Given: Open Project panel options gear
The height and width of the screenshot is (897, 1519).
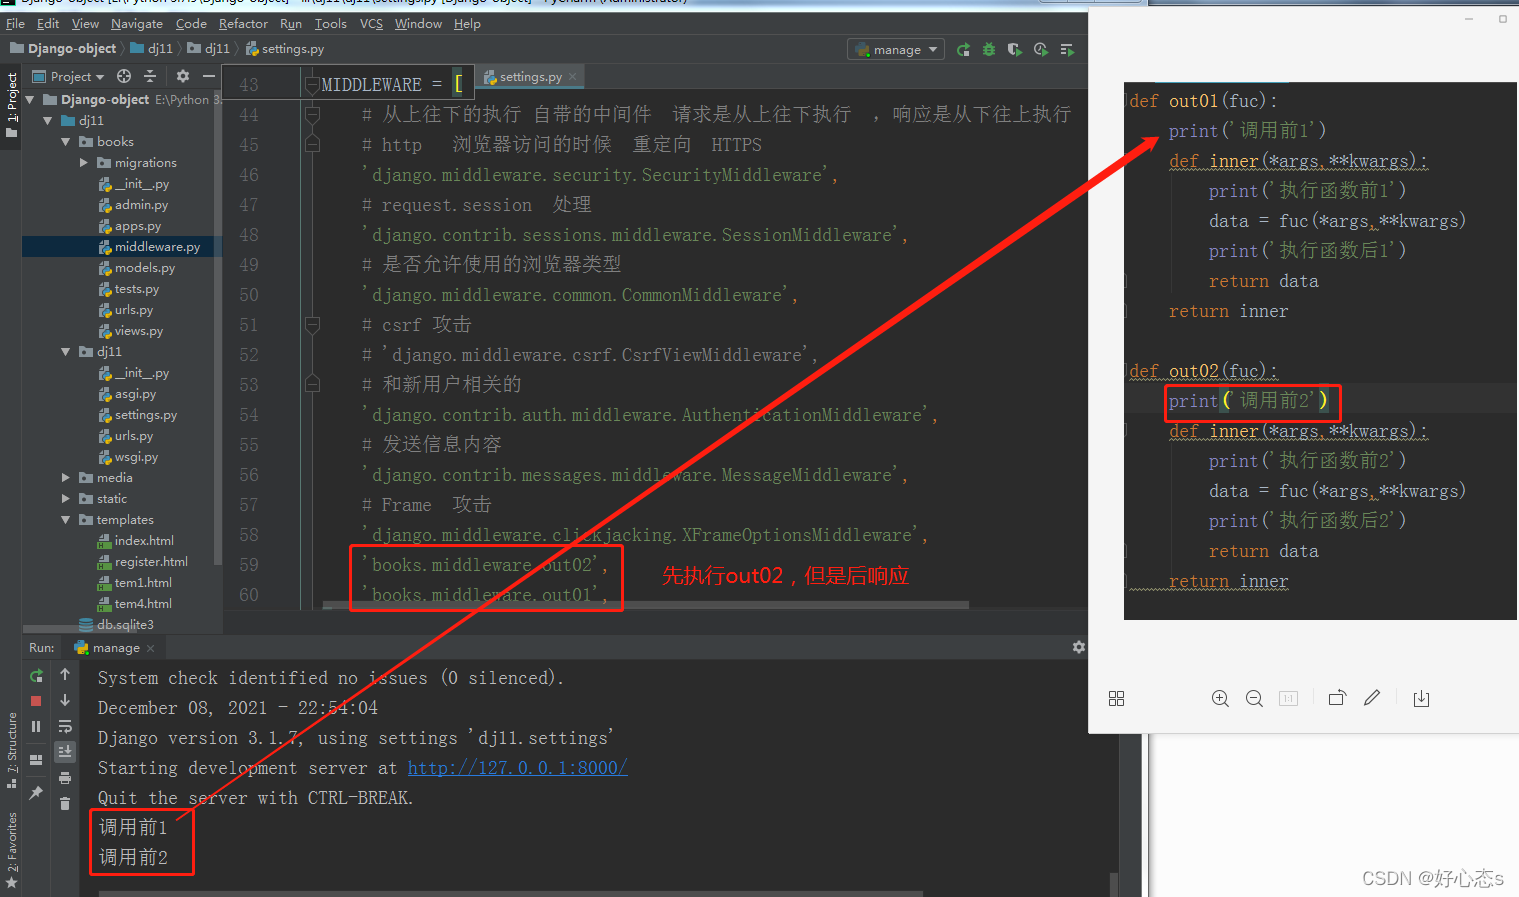Looking at the screenshot, I should (x=182, y=76).
